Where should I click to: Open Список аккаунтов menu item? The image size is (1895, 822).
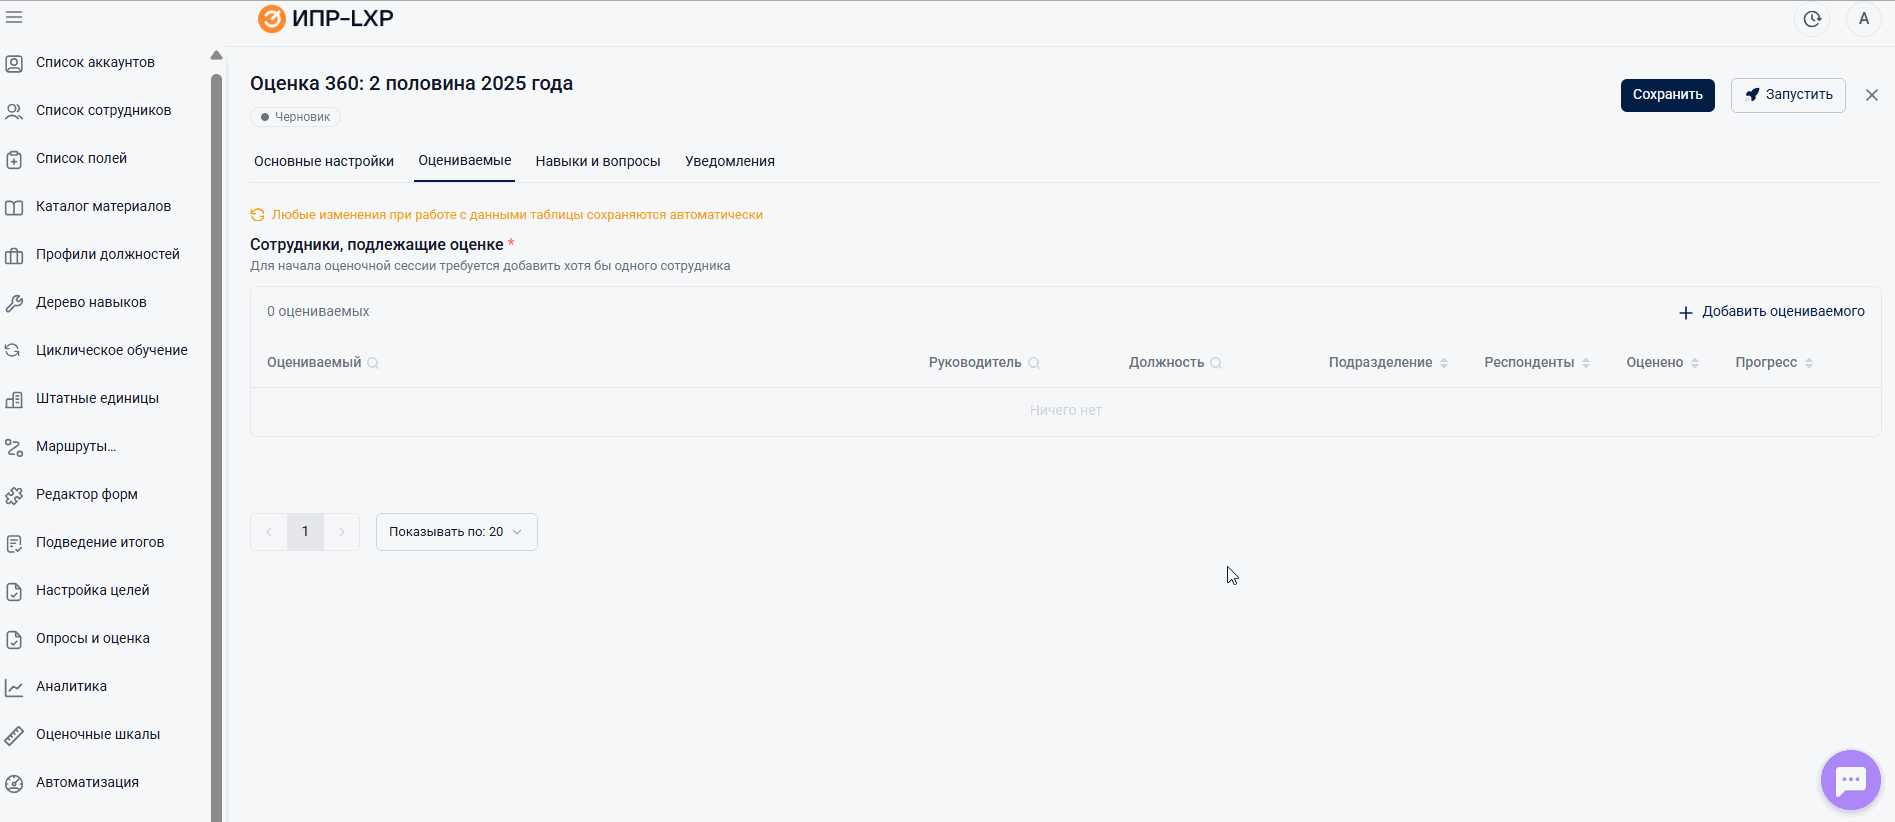click(x=95, y=63)
